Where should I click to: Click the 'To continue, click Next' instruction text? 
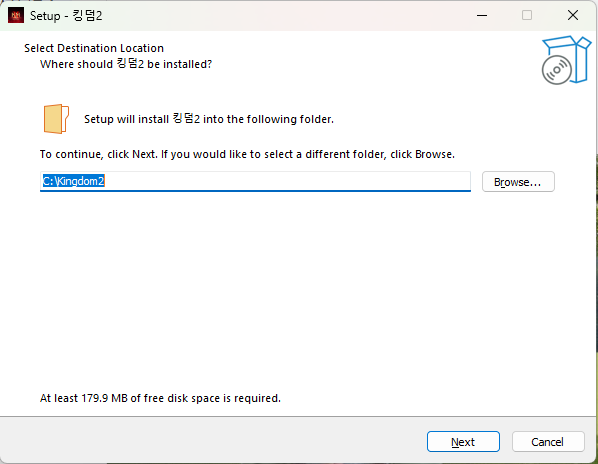[247, 154]
